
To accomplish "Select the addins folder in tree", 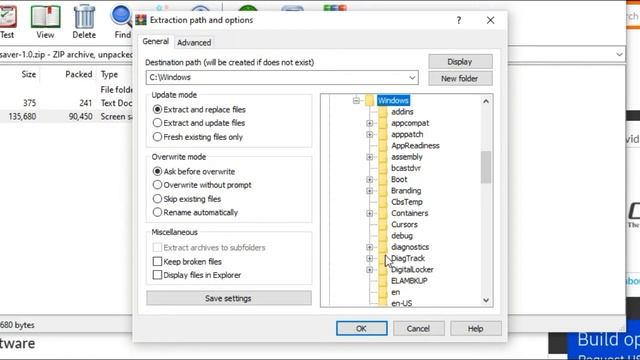I will [402, 112].
